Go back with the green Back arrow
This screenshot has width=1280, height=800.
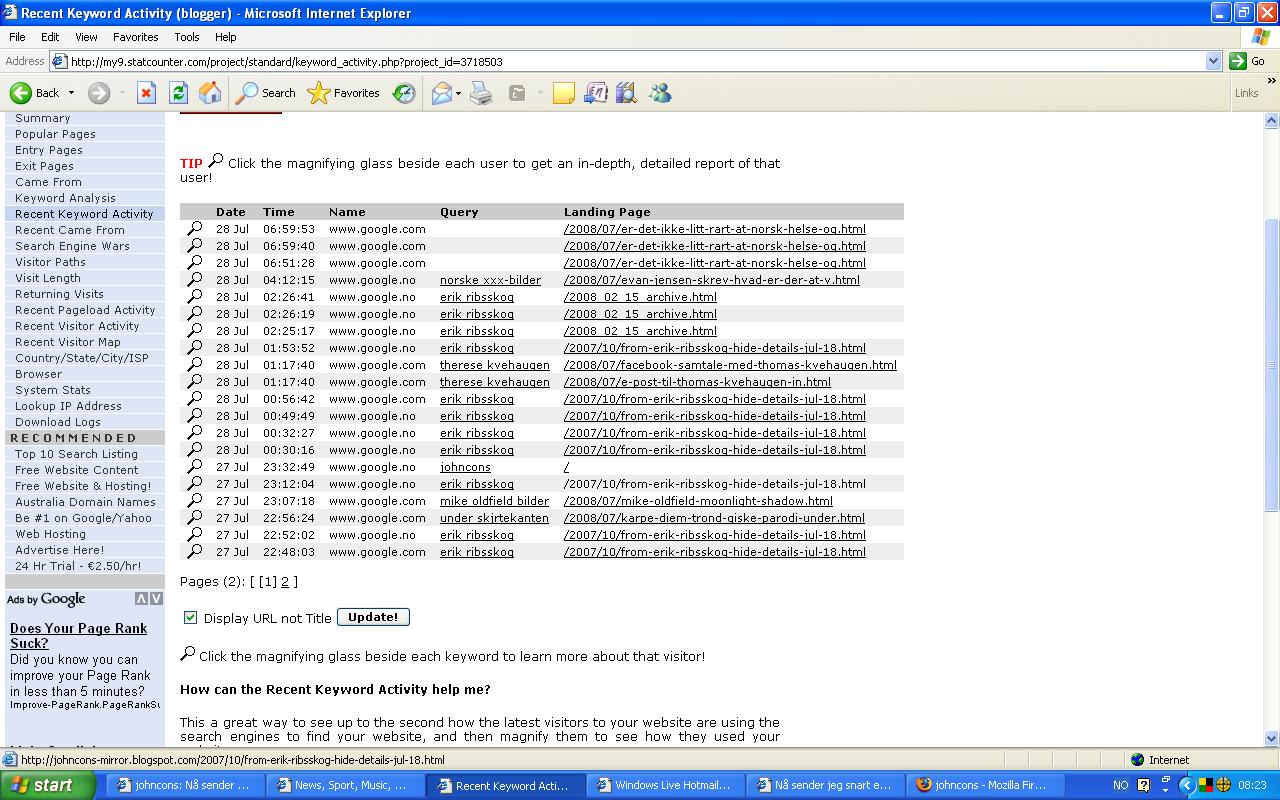coord(35,93)
